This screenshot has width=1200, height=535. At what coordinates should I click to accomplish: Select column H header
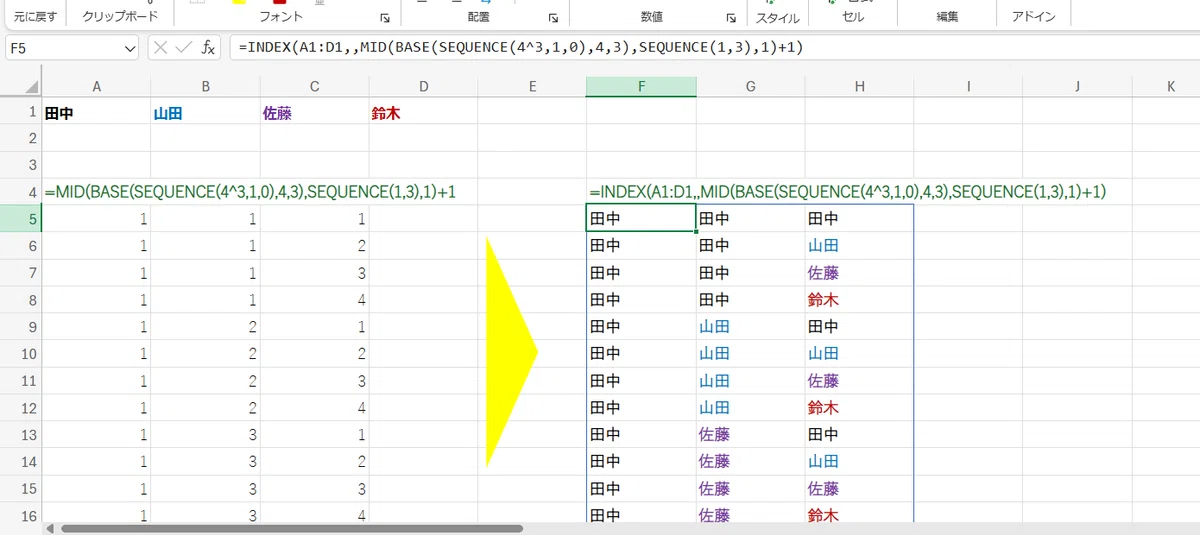coord(859,87)
